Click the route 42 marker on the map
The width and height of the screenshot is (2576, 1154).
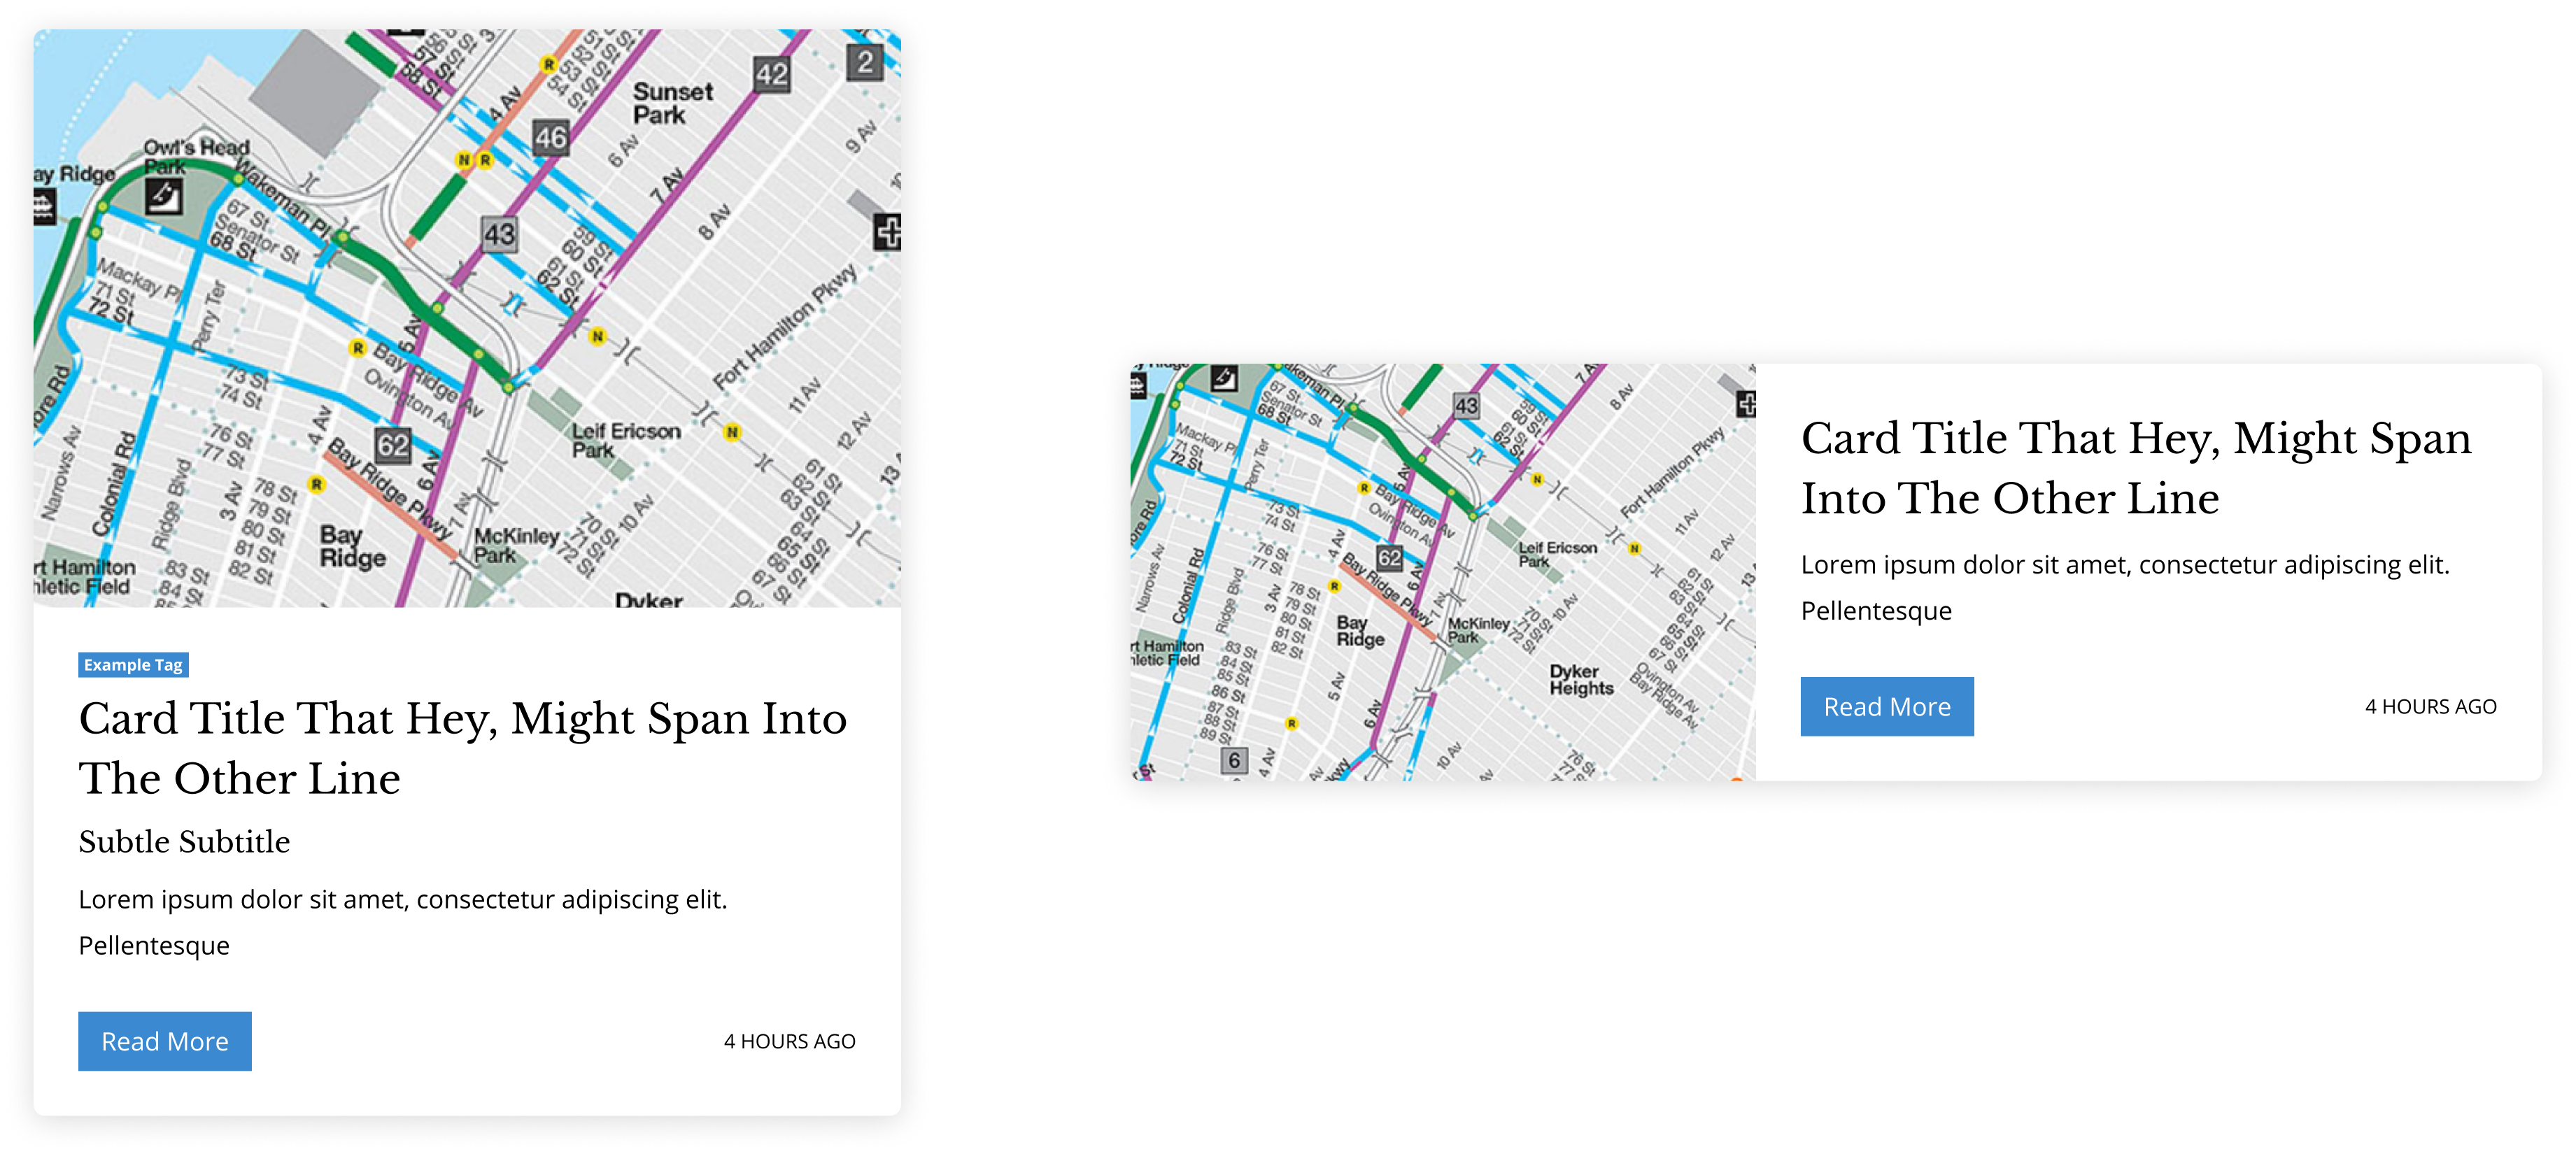pyautogui.click(x=771, y=75)
